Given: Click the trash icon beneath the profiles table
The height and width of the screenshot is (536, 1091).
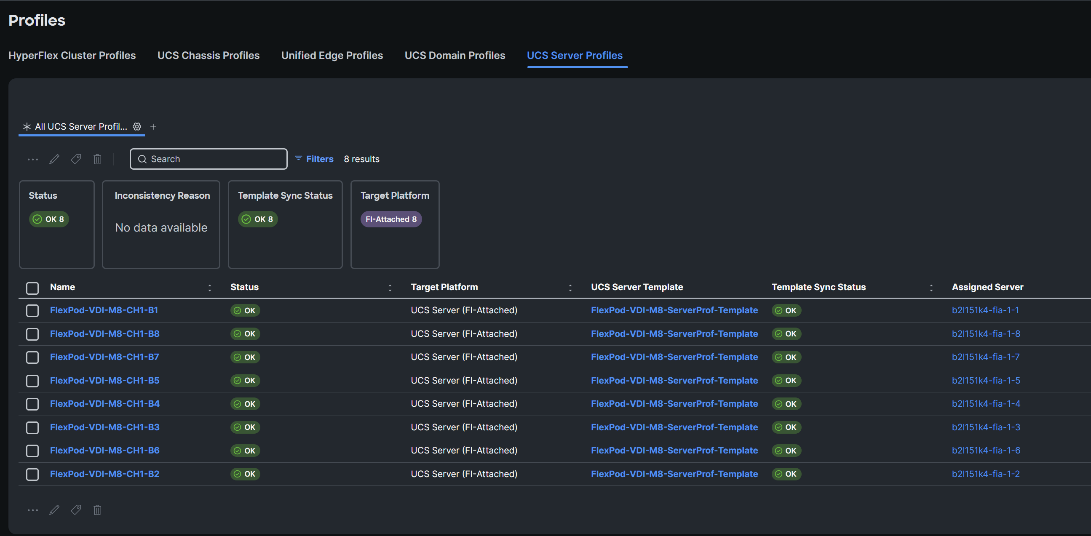Looking at the screenshot, I should 97,510.
